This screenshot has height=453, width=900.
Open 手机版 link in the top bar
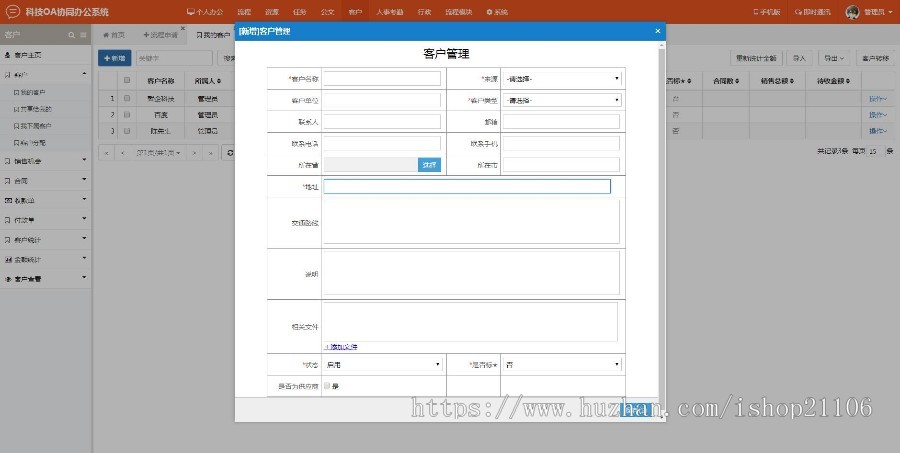(767, 11)
